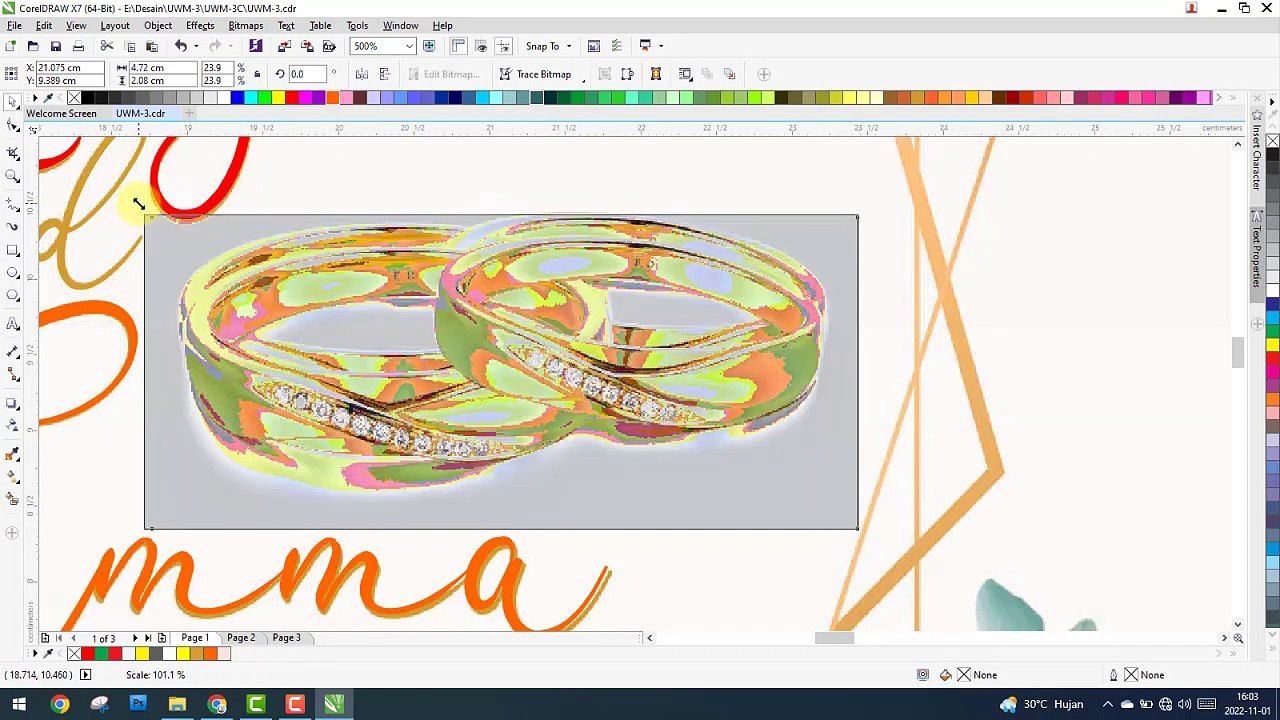Viewport: 1280px width, 720px height.
Task: Click the horizontal scrollbar thumb
Action: pyautogui.click(x=834, y=638)
